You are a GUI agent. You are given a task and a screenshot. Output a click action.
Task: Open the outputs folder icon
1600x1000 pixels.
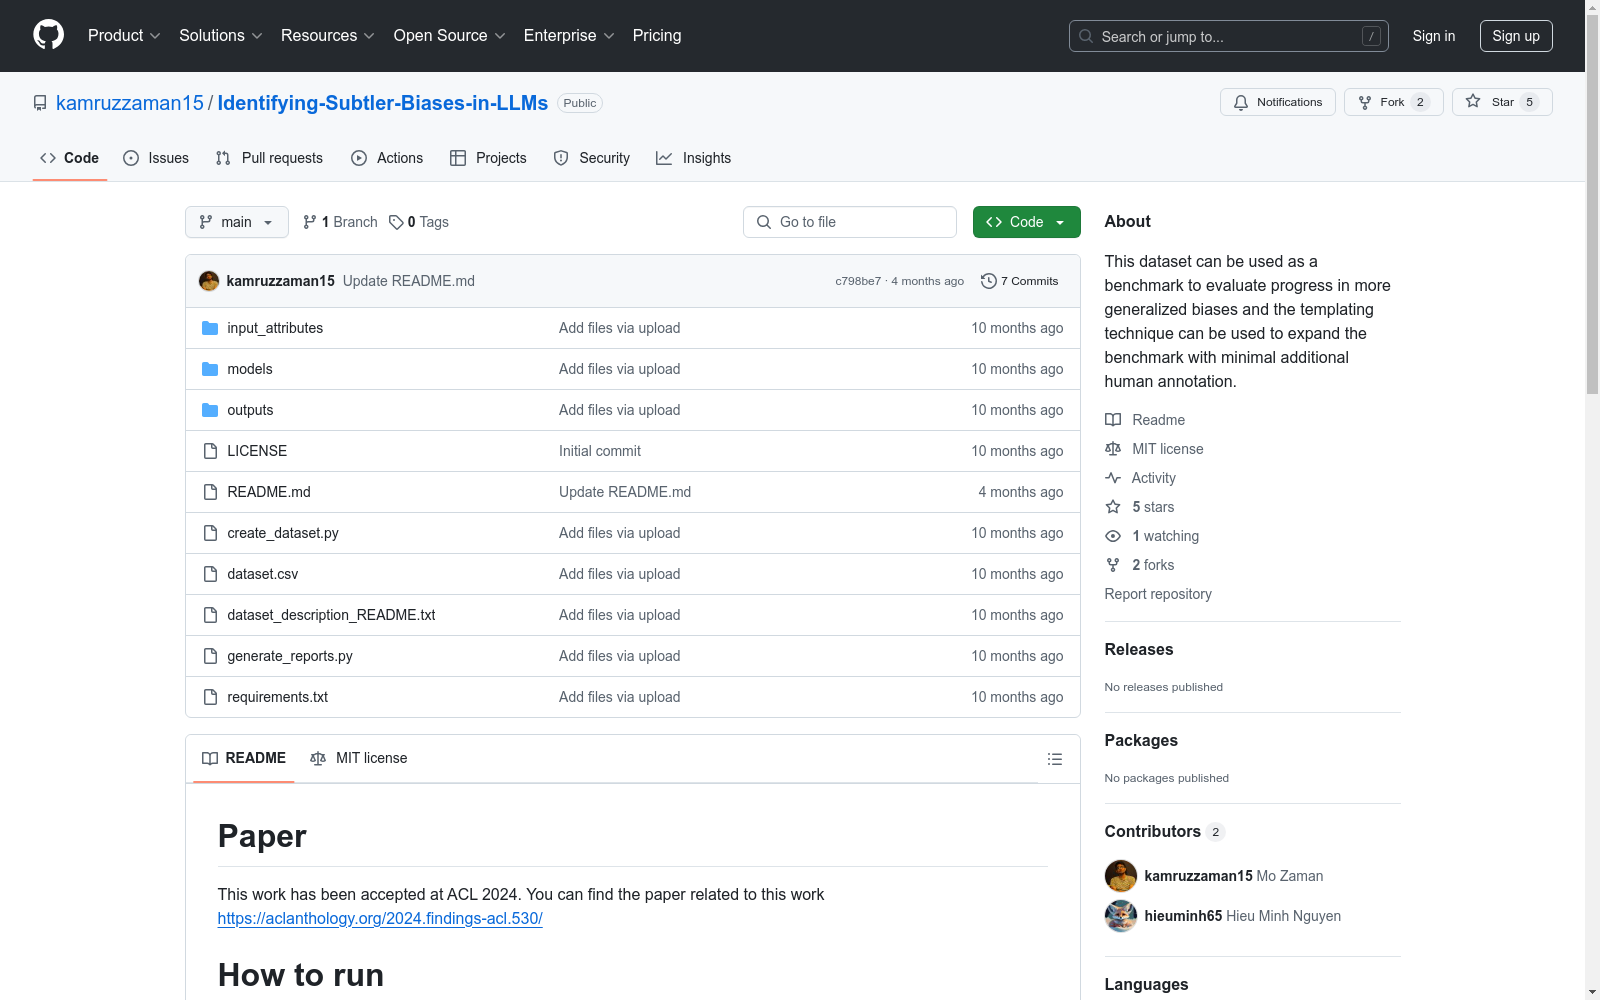pyautogui.click(x=210, y=410)
